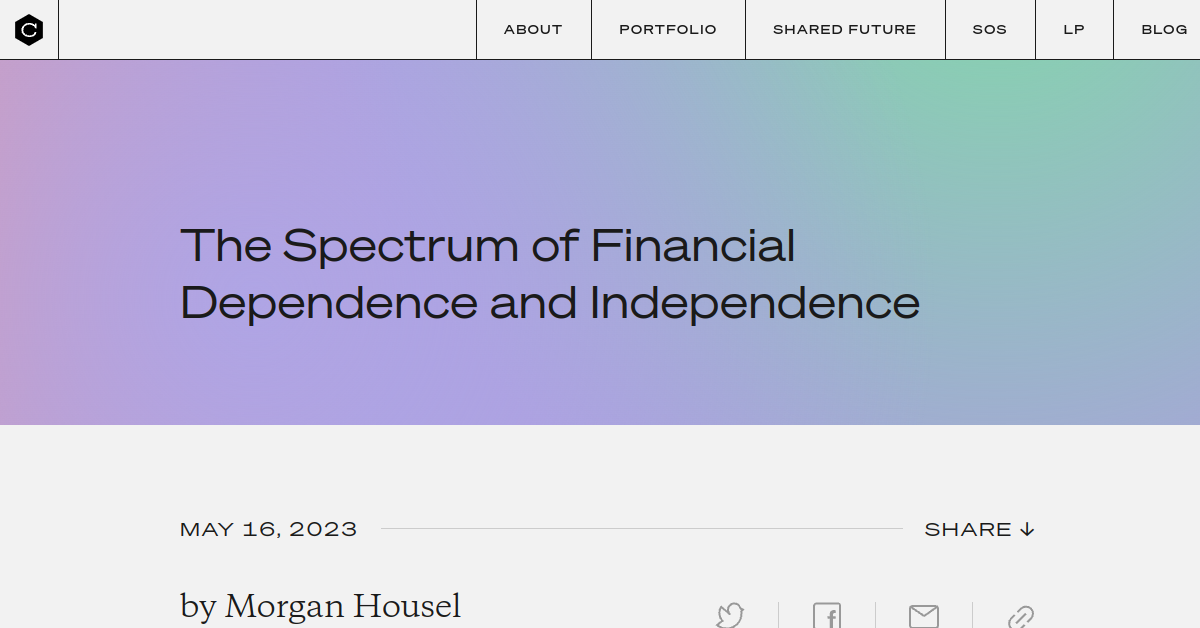1200x628 pixels.
Task: Share article via Twitter bird icon
Action: pyautogui.click(x=730, y=616)
